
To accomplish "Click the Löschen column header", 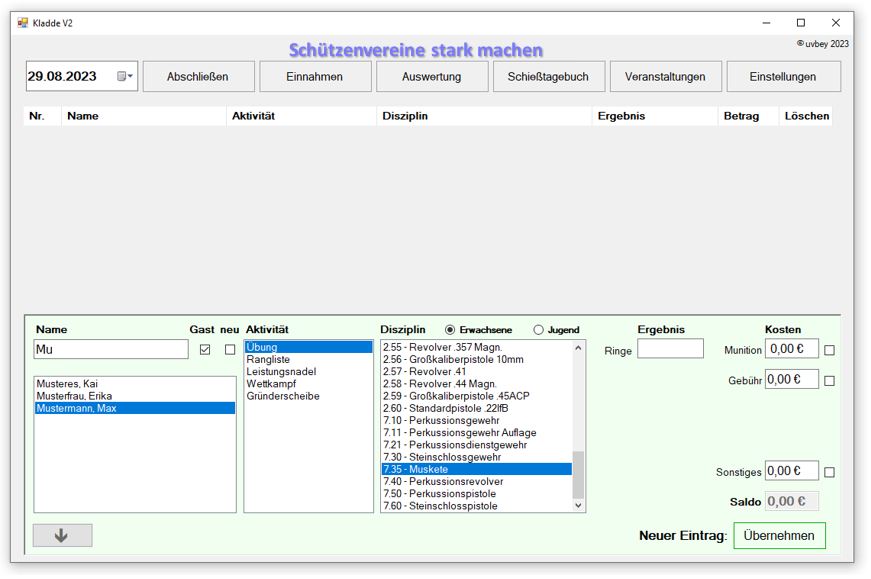I will coord(807,116).
